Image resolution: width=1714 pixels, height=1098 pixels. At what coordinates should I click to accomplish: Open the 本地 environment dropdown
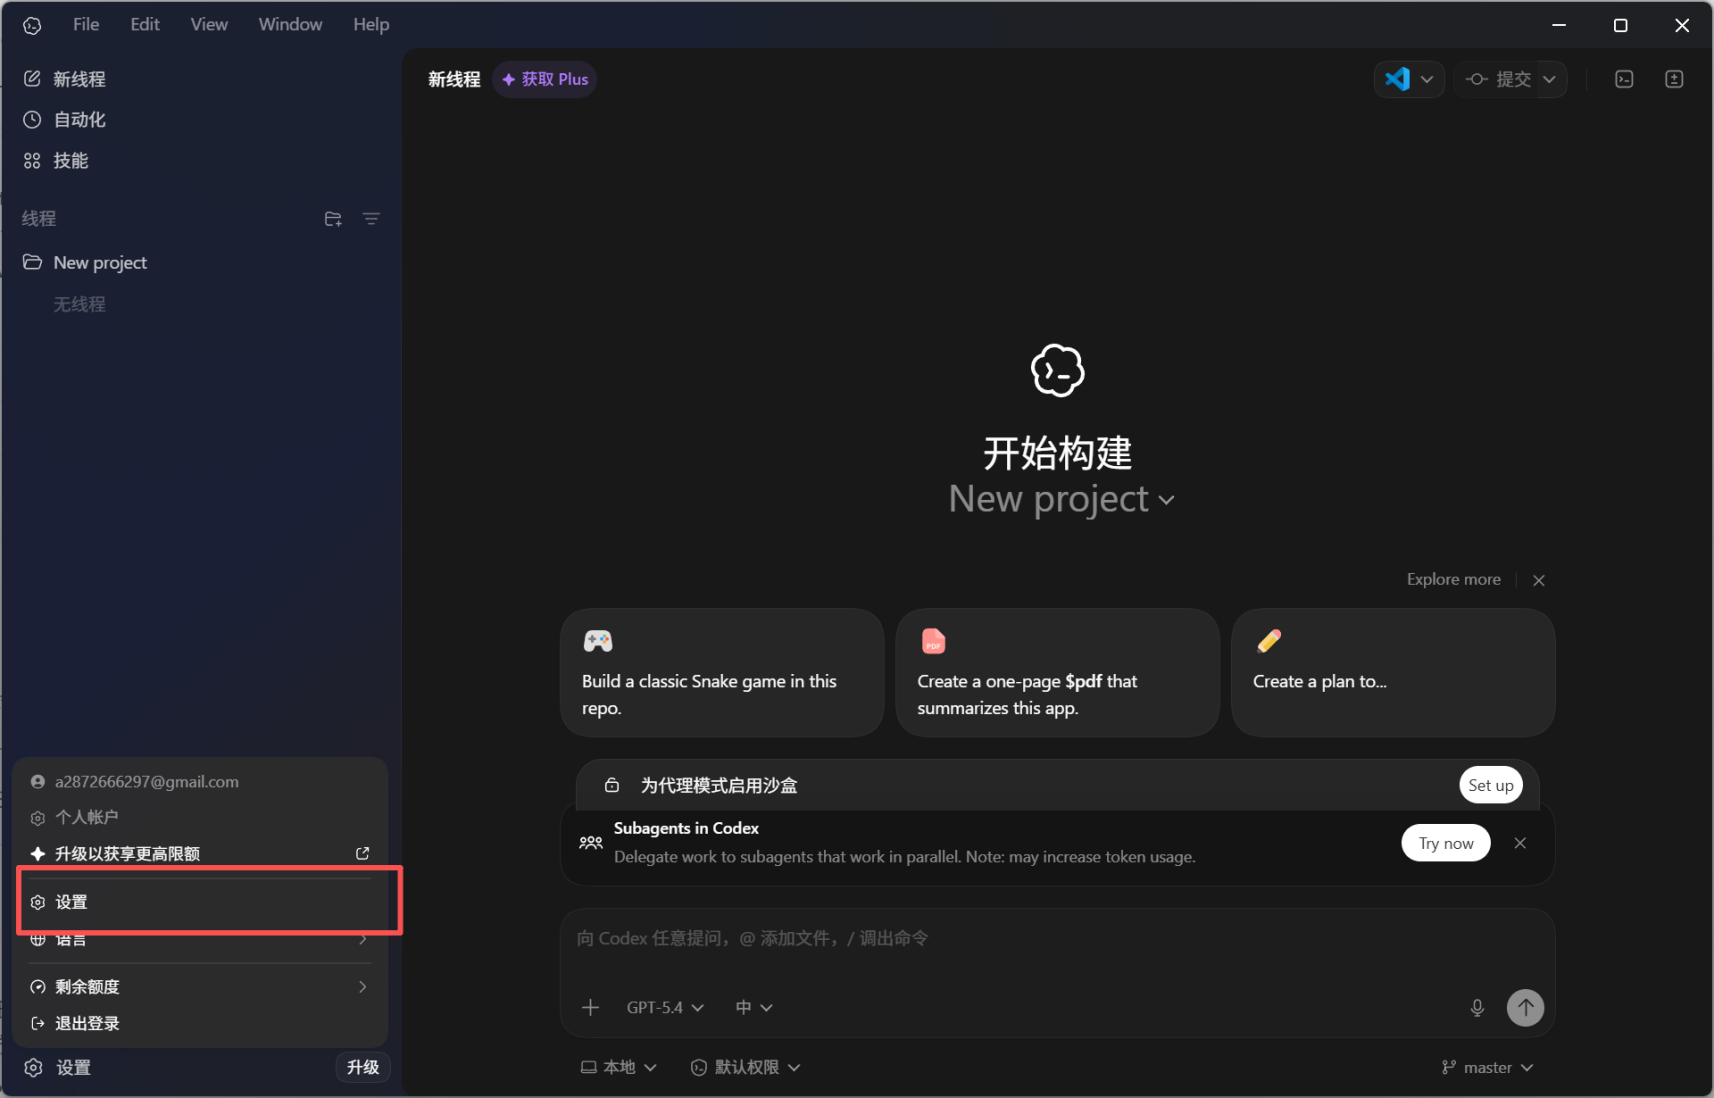tap(619, 1068)
